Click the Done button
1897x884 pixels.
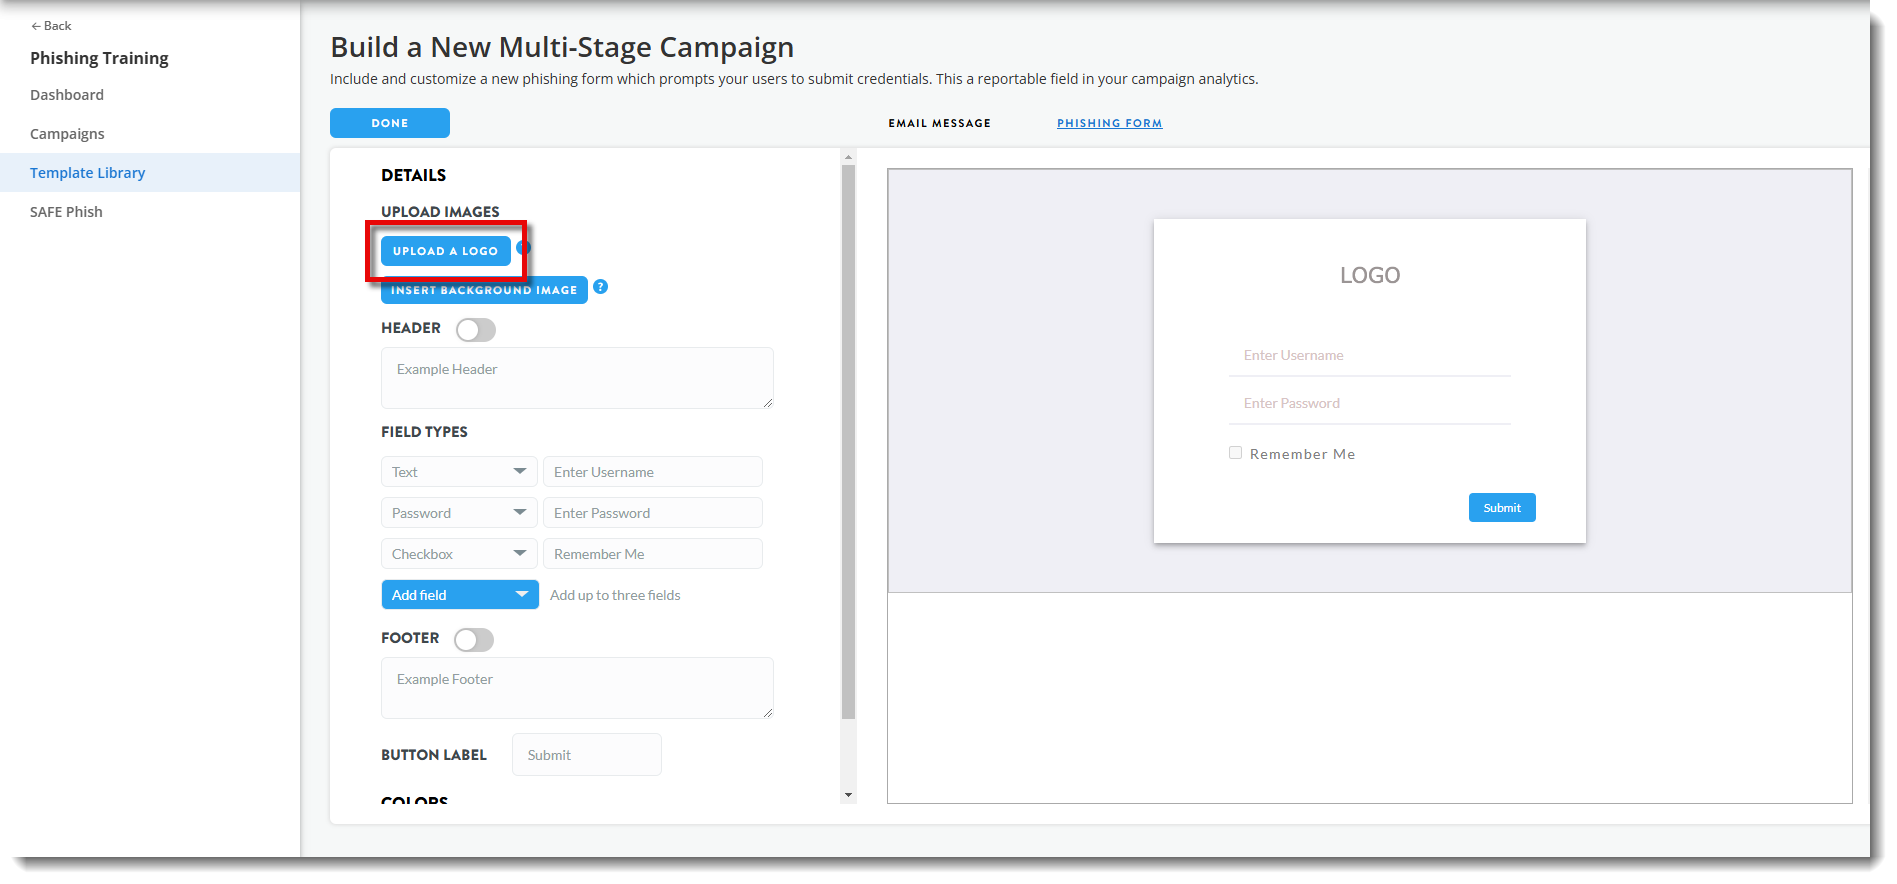tap(389, 123)
